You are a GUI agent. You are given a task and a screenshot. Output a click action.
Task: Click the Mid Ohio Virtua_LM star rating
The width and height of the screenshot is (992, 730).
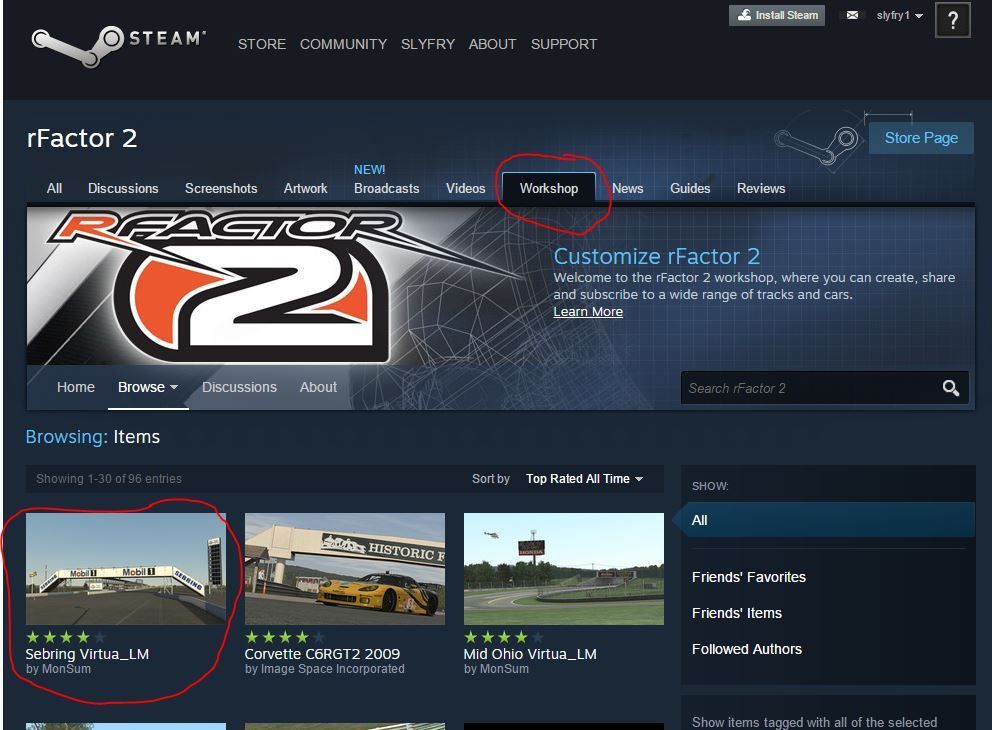click(x=504, y=637)
